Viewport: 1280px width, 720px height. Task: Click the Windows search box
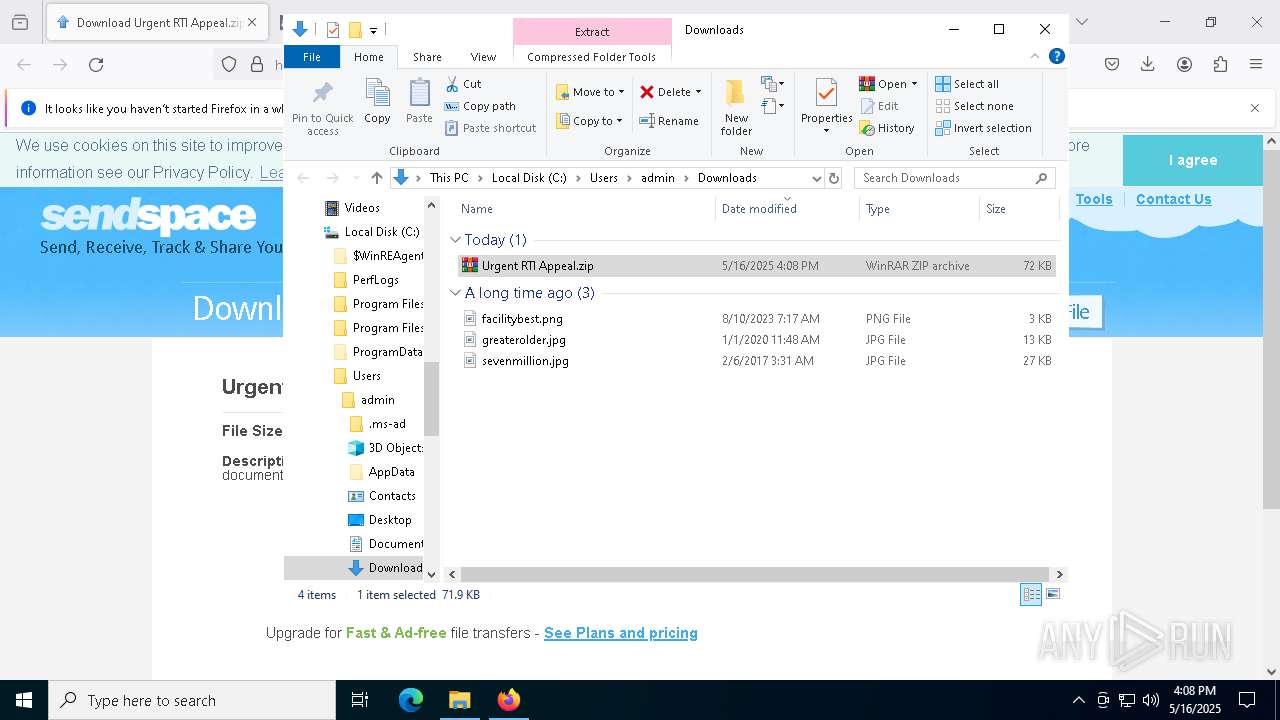pos(192,700)
